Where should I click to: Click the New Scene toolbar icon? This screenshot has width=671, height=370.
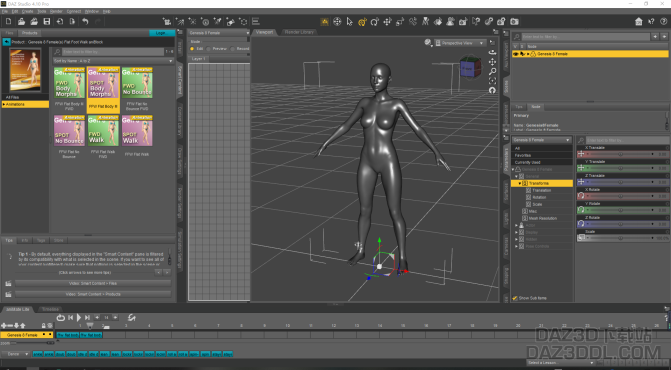pos(9,21)
